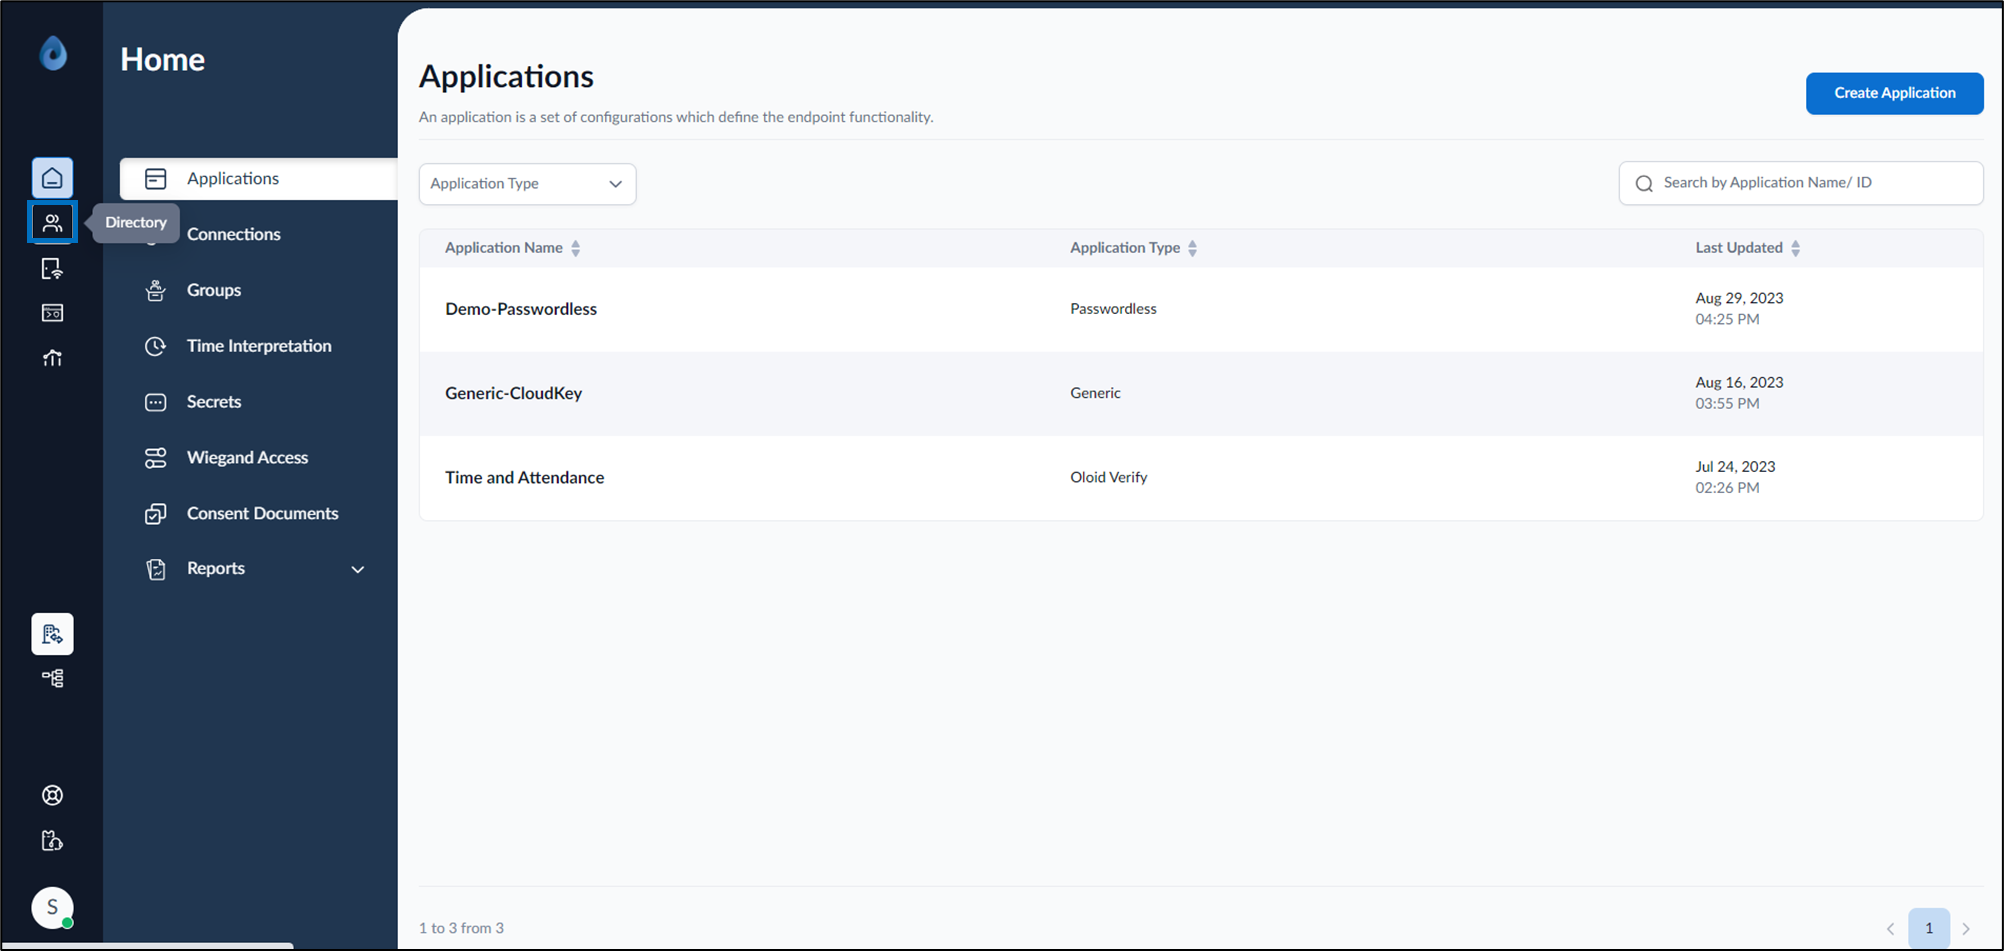Image resolution: width=2004 pixels, height=951 pixels.
Task: Sort by Last Updated column arrows
Action: click(x=1796, y=248)
